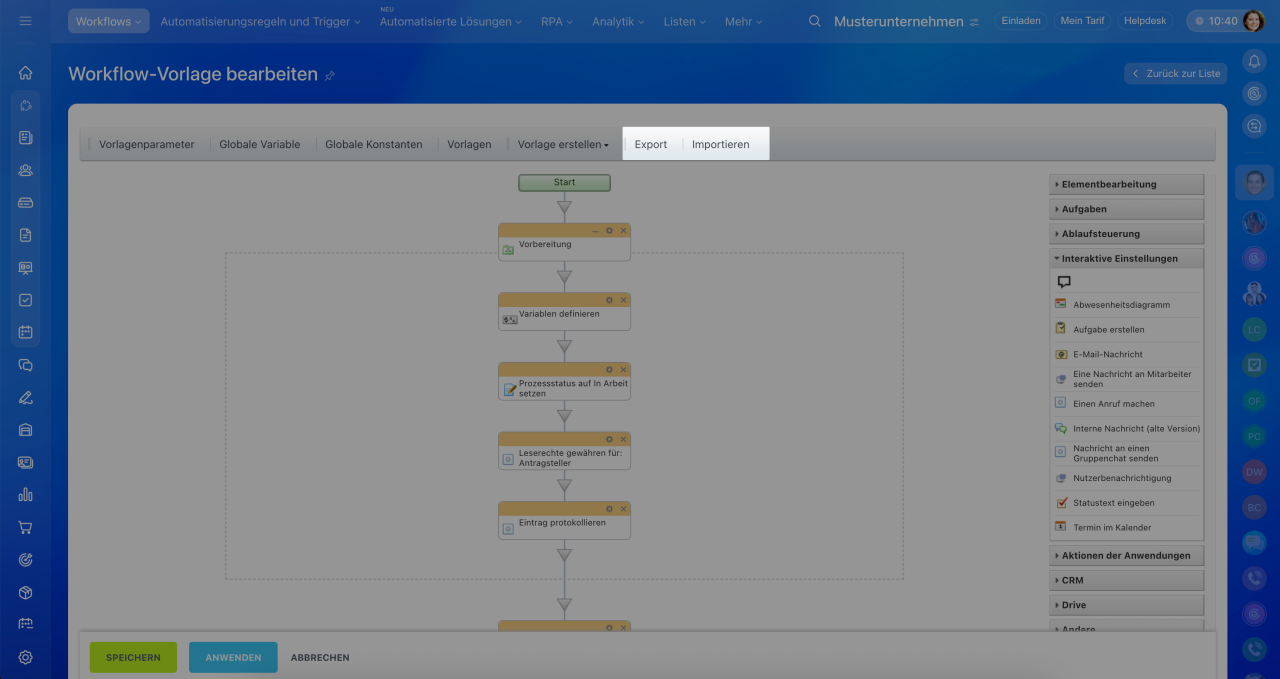The height and width of the screenshot is (679, 1280).
Task: Open the Listen dropdown menu
Action: click(x=684, y=21)
